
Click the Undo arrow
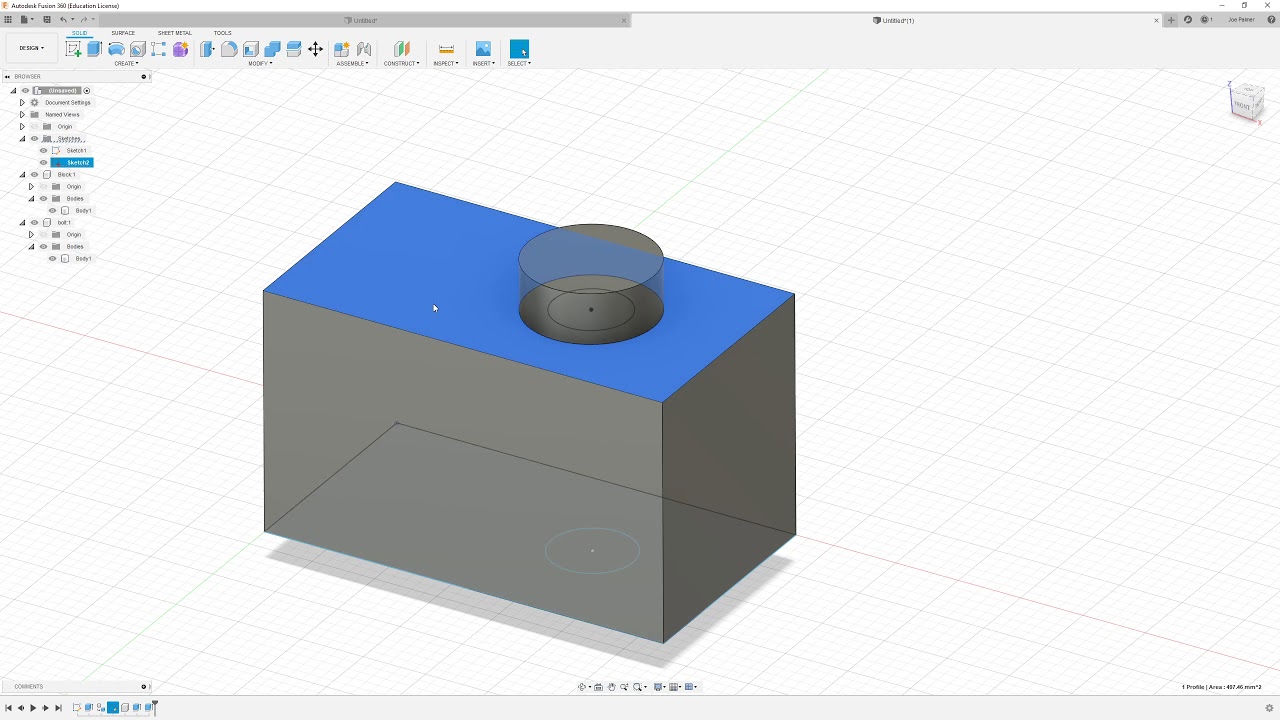pos(63,19)
